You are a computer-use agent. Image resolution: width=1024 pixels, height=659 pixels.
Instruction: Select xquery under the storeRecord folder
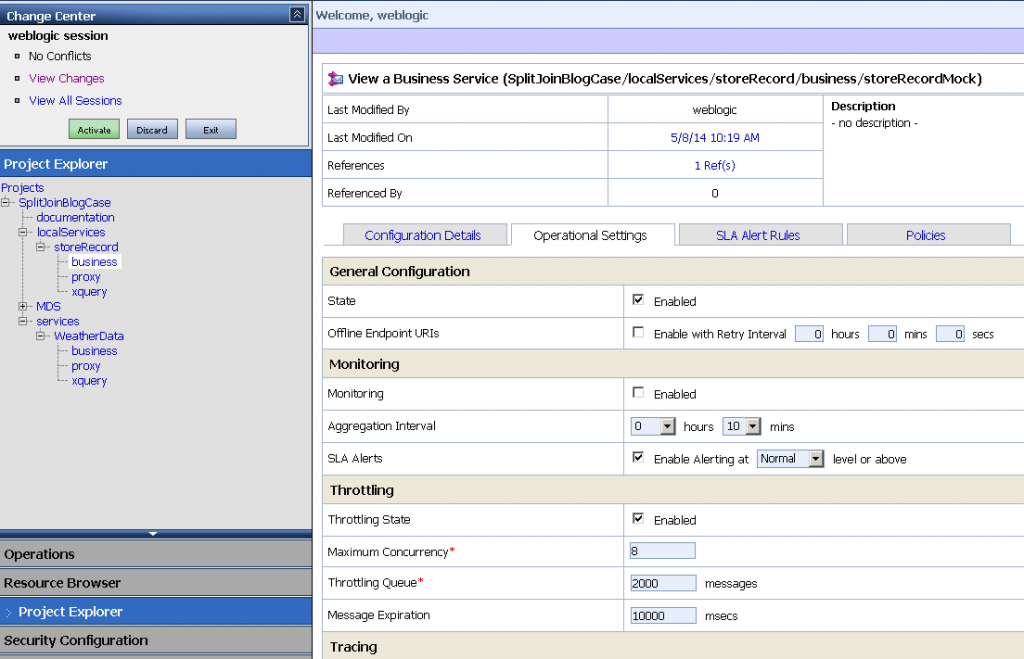(89, 292)
